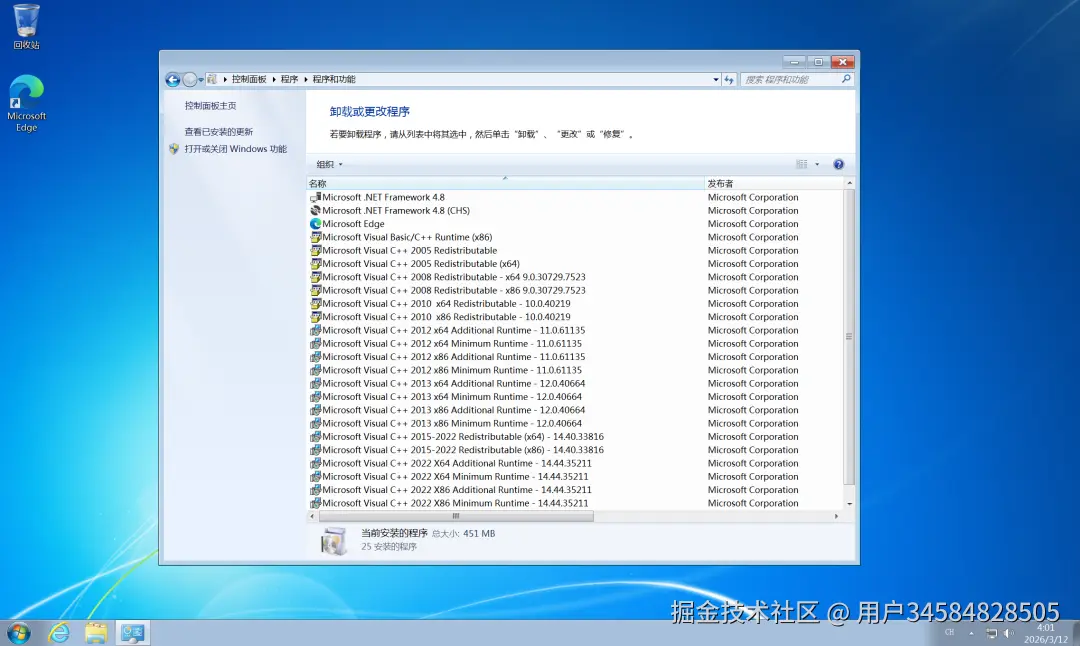Viewport: 1080px width, 646px height.
Task: Select the Microsoft Edge desktop shortcut
Action: click(x=26, y=103)
